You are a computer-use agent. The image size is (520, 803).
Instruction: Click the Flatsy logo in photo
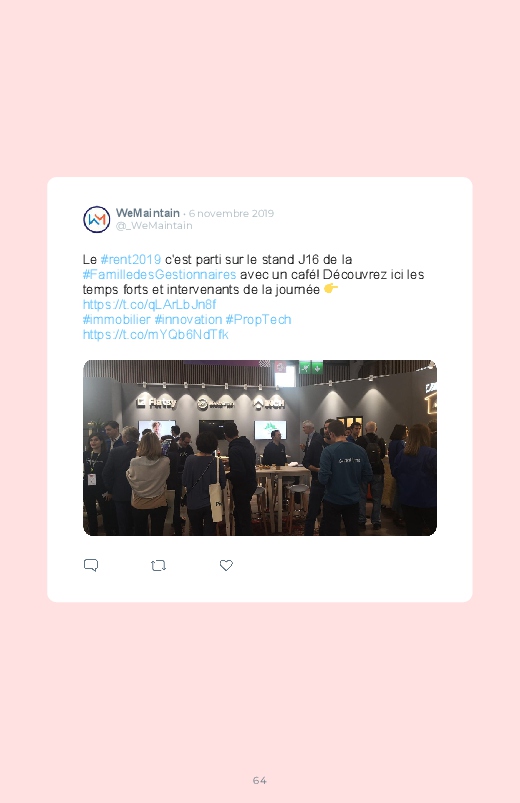point(156,403)
